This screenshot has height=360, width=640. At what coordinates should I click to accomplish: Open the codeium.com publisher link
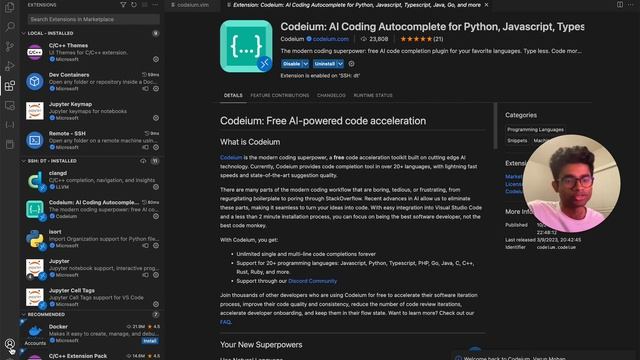coord(331,39)
